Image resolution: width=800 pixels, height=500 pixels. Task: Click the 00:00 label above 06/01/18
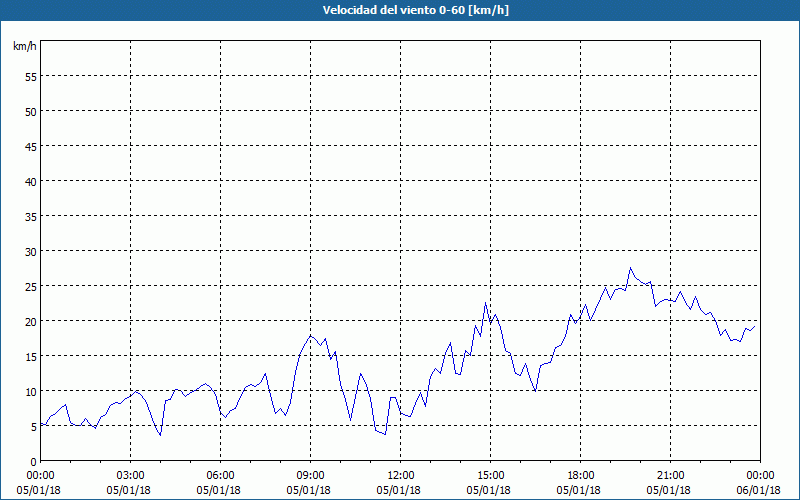tap(761, 476)
